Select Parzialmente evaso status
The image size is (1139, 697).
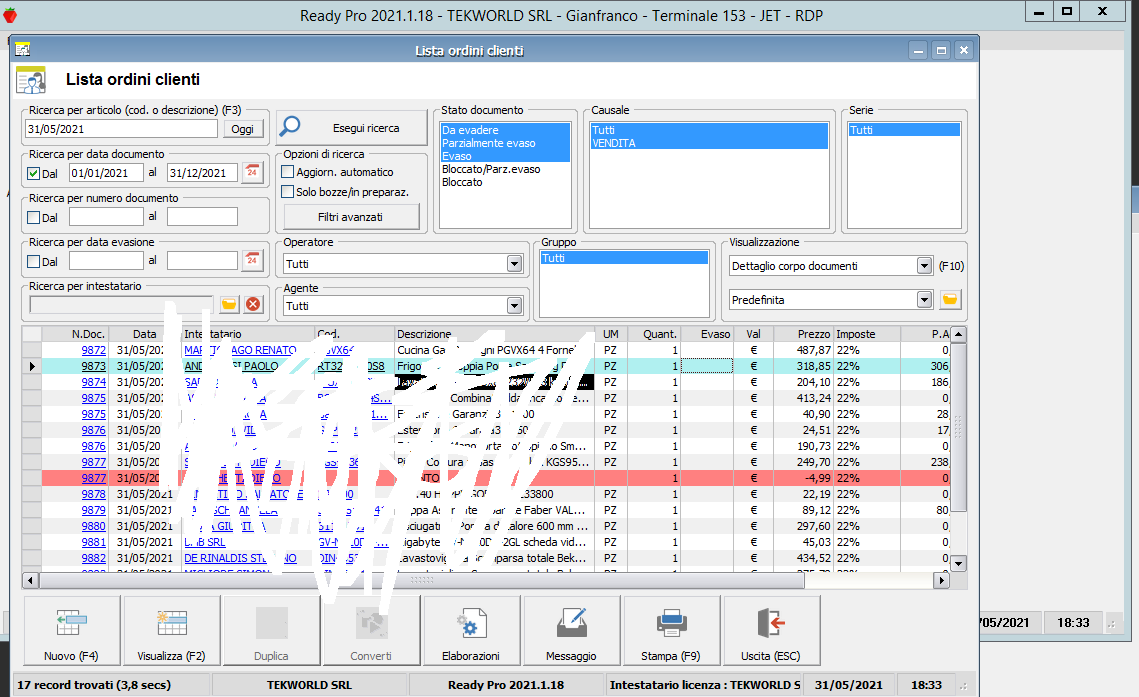[x=505, y=143]
